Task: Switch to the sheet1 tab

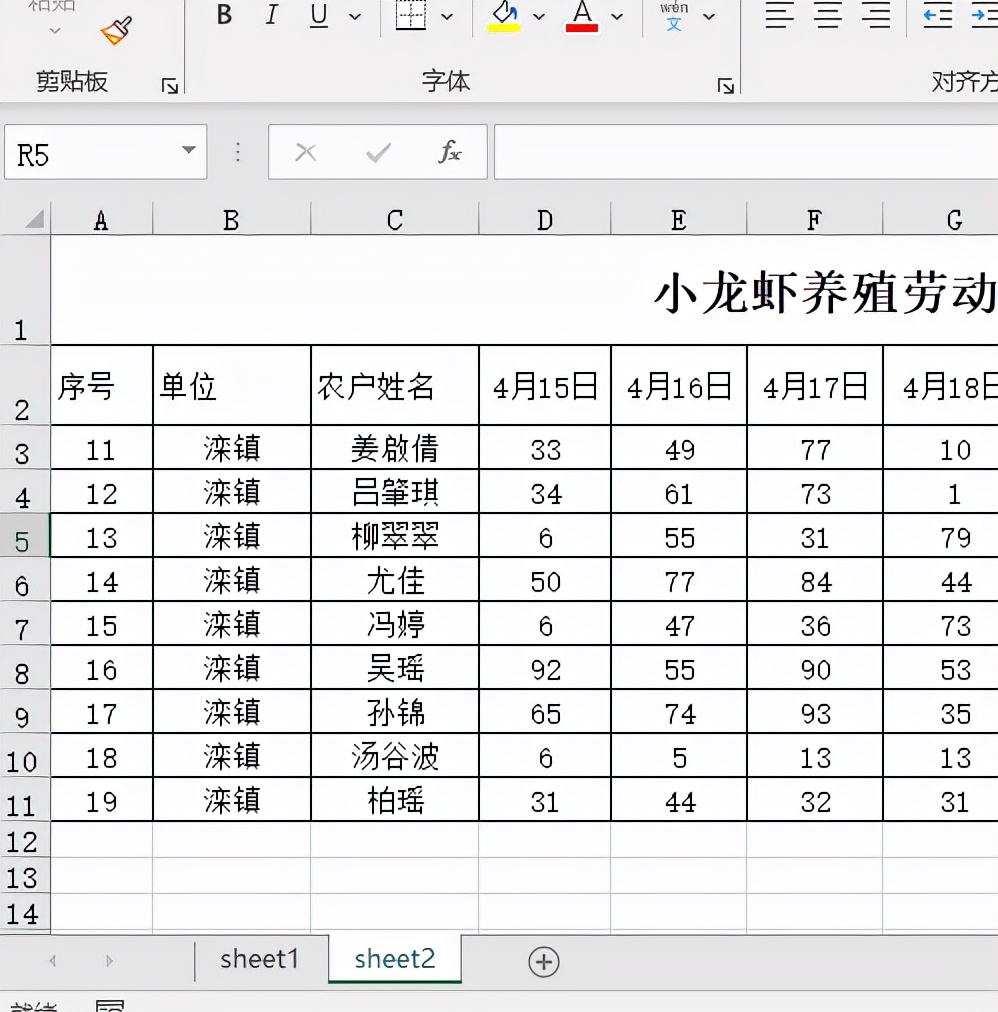Action: pos(260,959)
